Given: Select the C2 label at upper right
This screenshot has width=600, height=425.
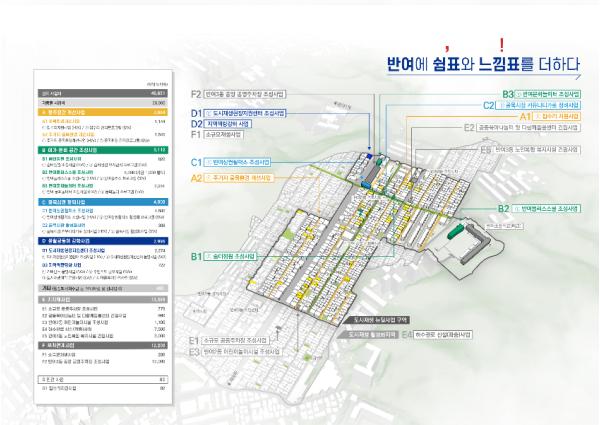Looking at the screenshot, I should (x=488, y=105).
